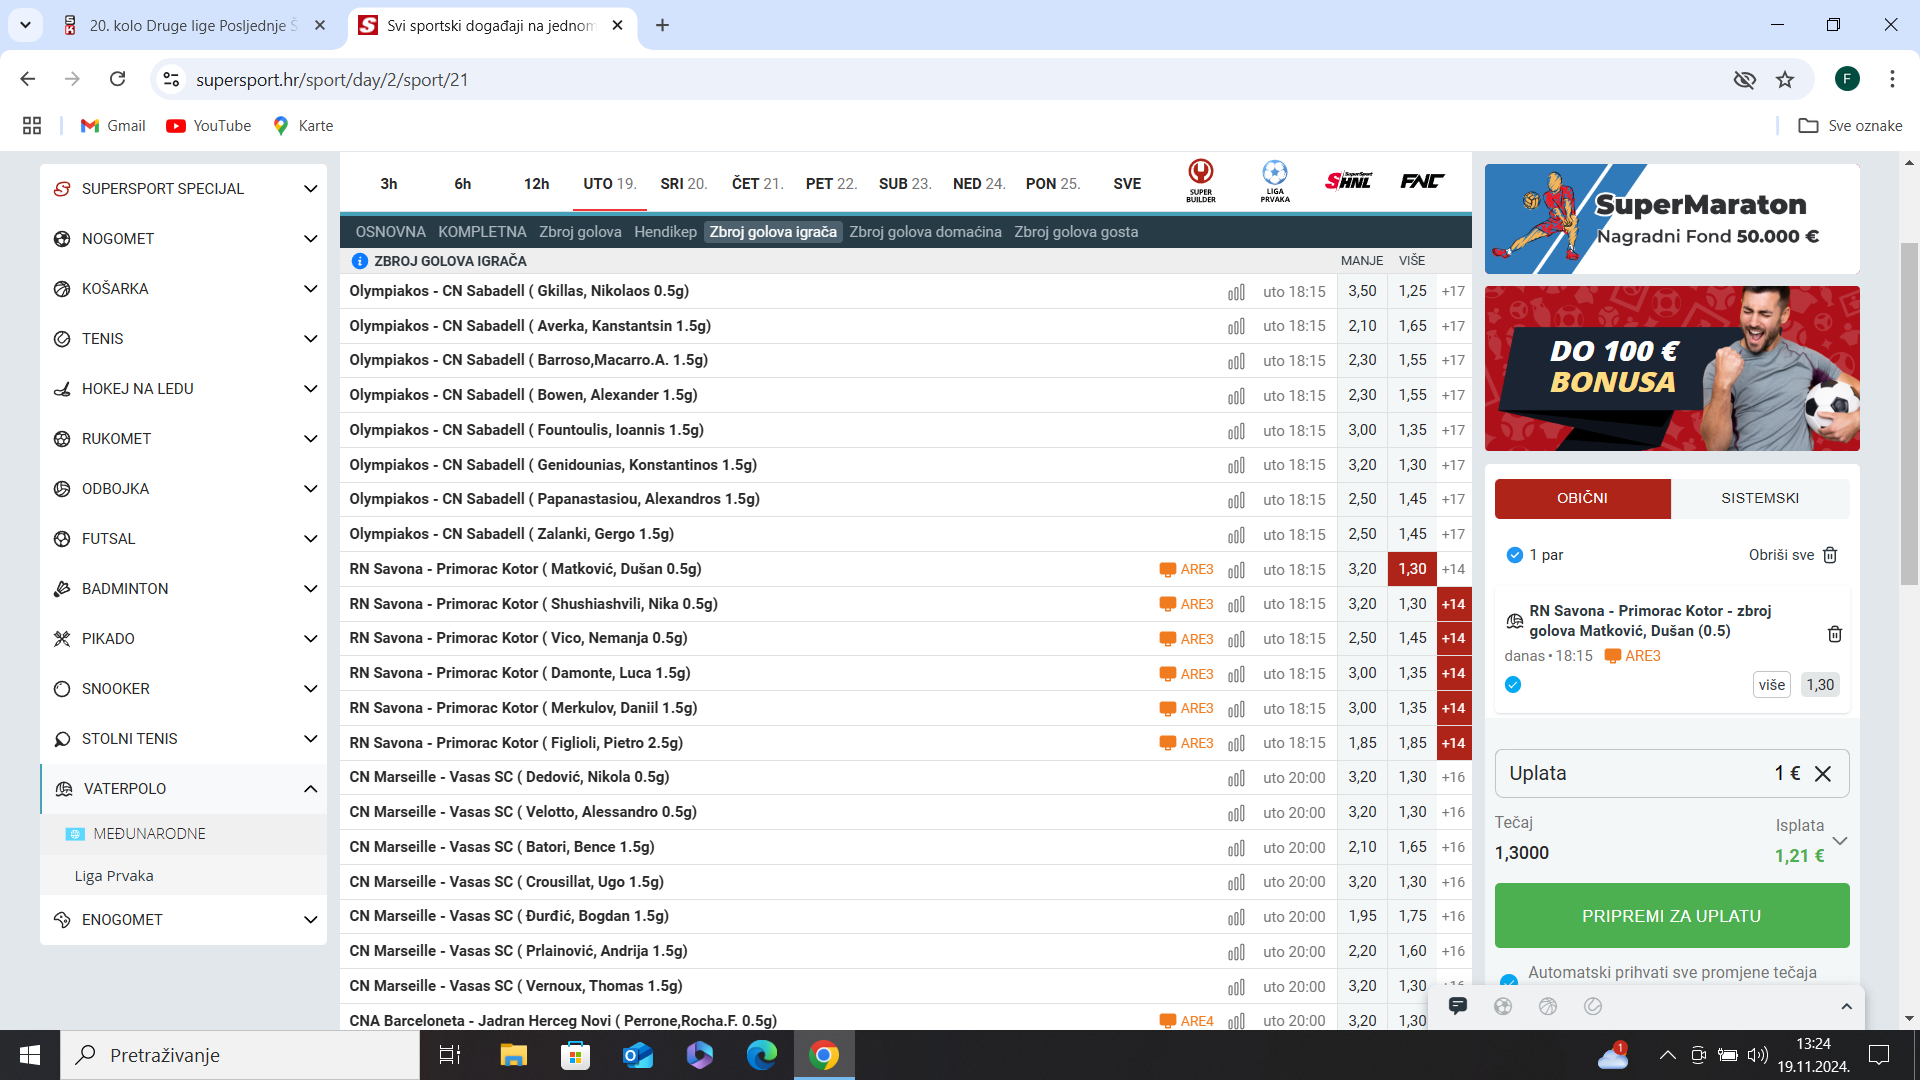Open FNC logo shortcut

1422,181
